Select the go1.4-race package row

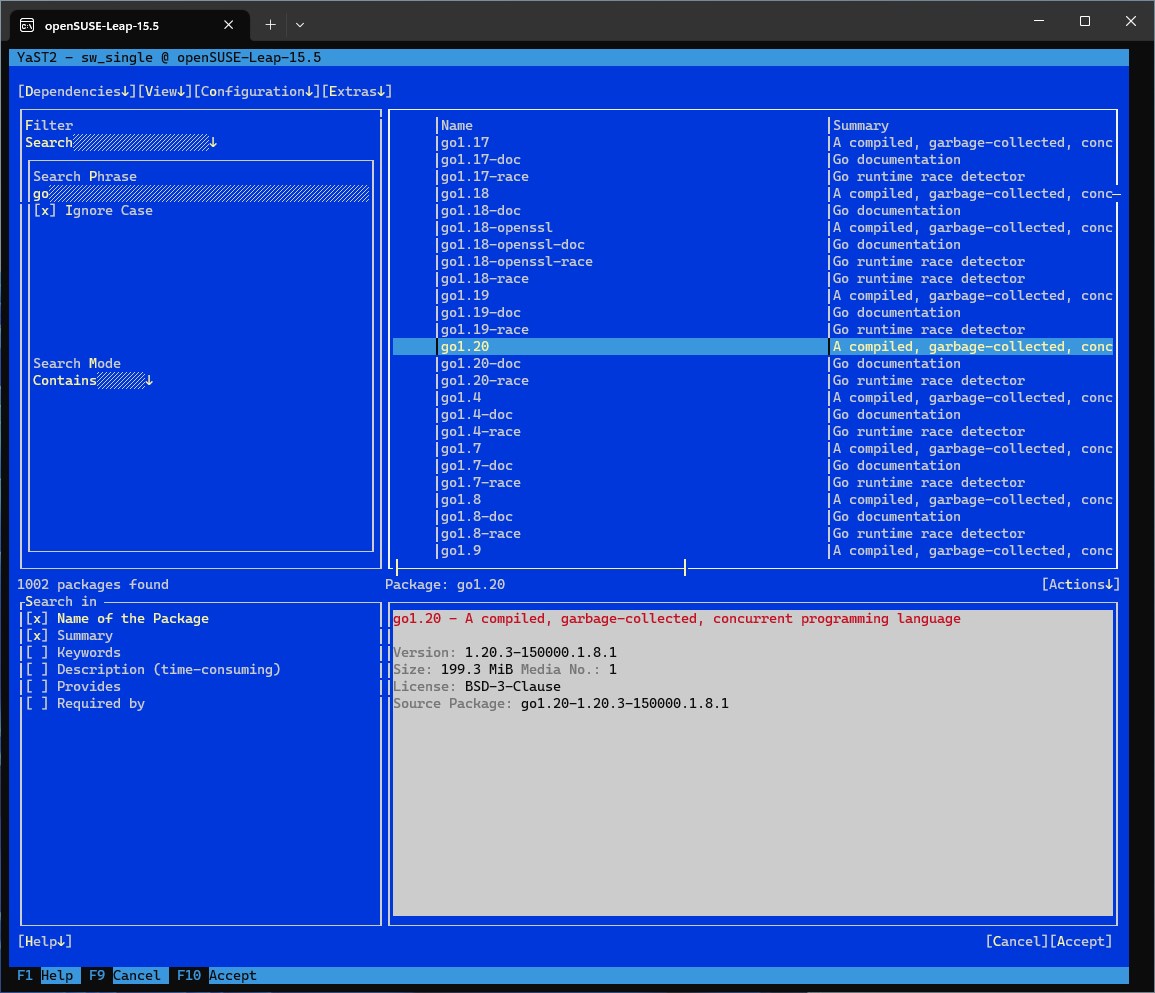tap(753, 432)
